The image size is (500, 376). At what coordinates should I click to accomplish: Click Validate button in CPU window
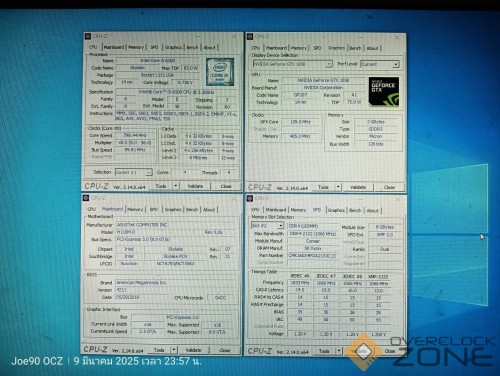(195, 186)
